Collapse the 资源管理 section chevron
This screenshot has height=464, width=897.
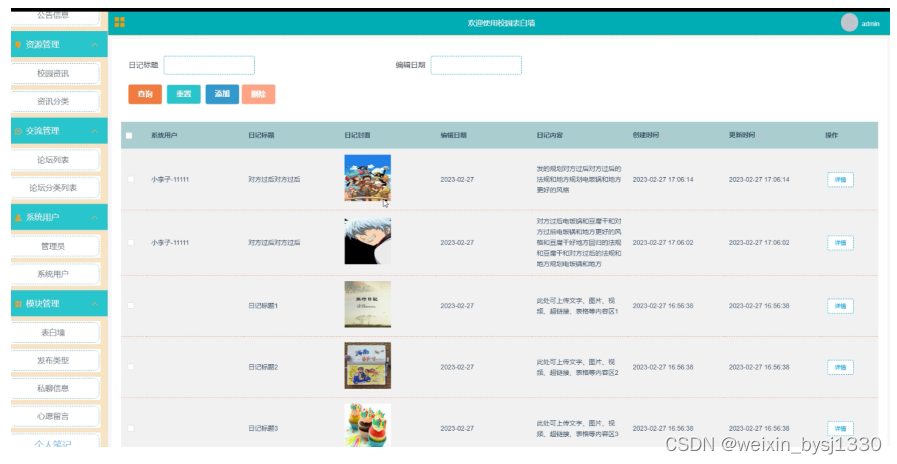pyautogui.click(x=94, y=45)
